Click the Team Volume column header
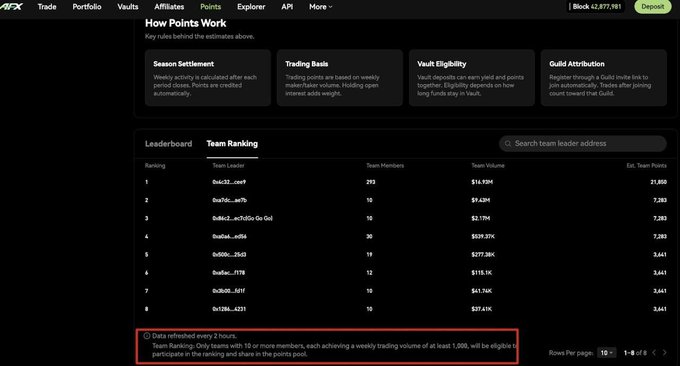Image resolution: width=680 pixels, height=366 pixels. coord(488,166)
